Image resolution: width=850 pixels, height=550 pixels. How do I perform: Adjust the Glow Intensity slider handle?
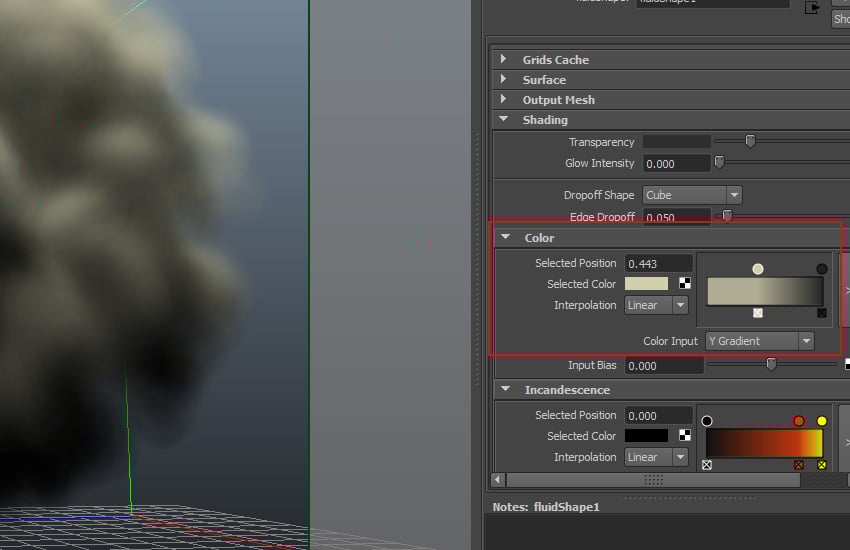(719, 162)
